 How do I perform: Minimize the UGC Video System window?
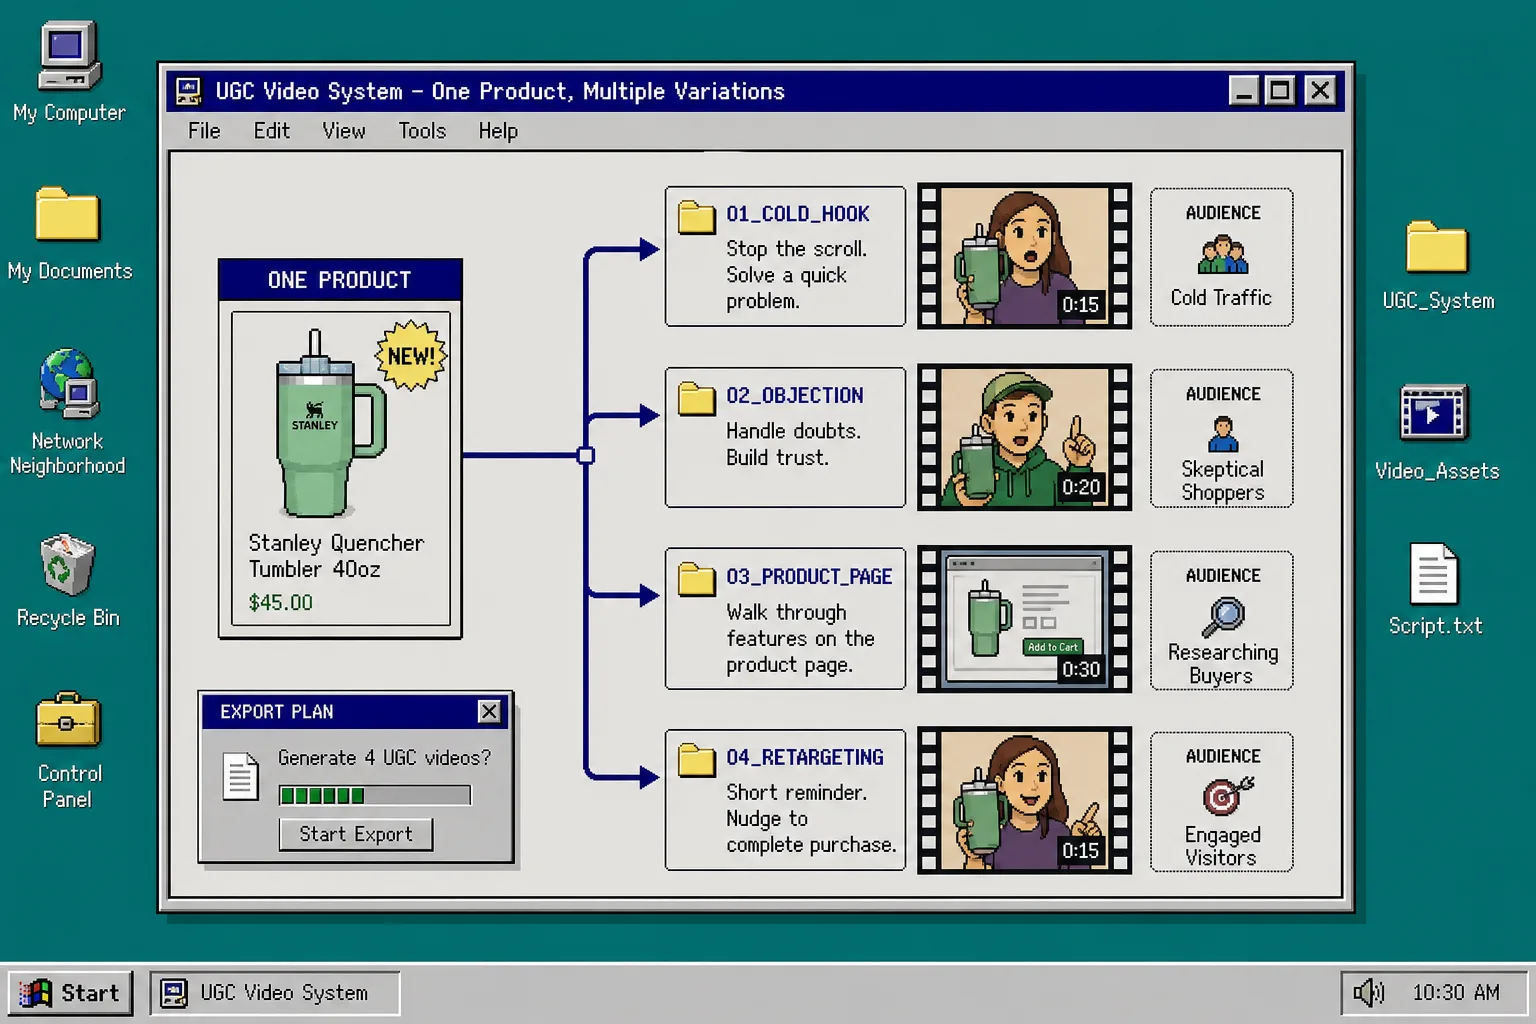1243,91
